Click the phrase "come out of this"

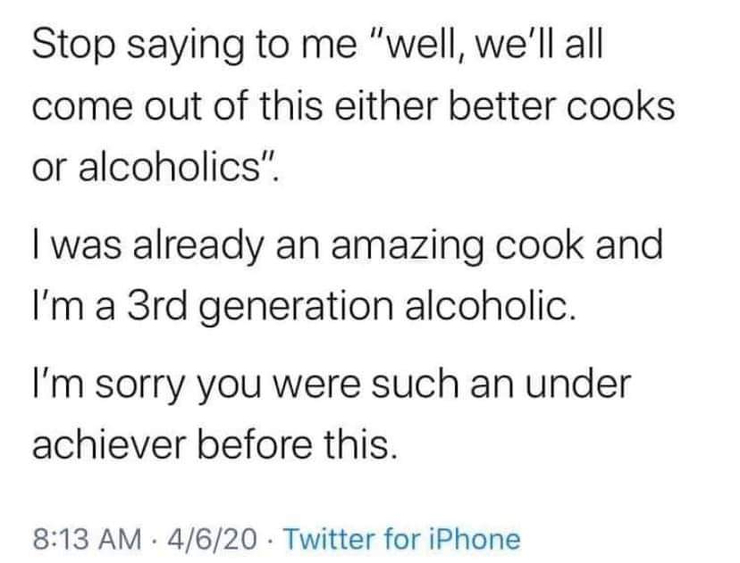point(177,106)
